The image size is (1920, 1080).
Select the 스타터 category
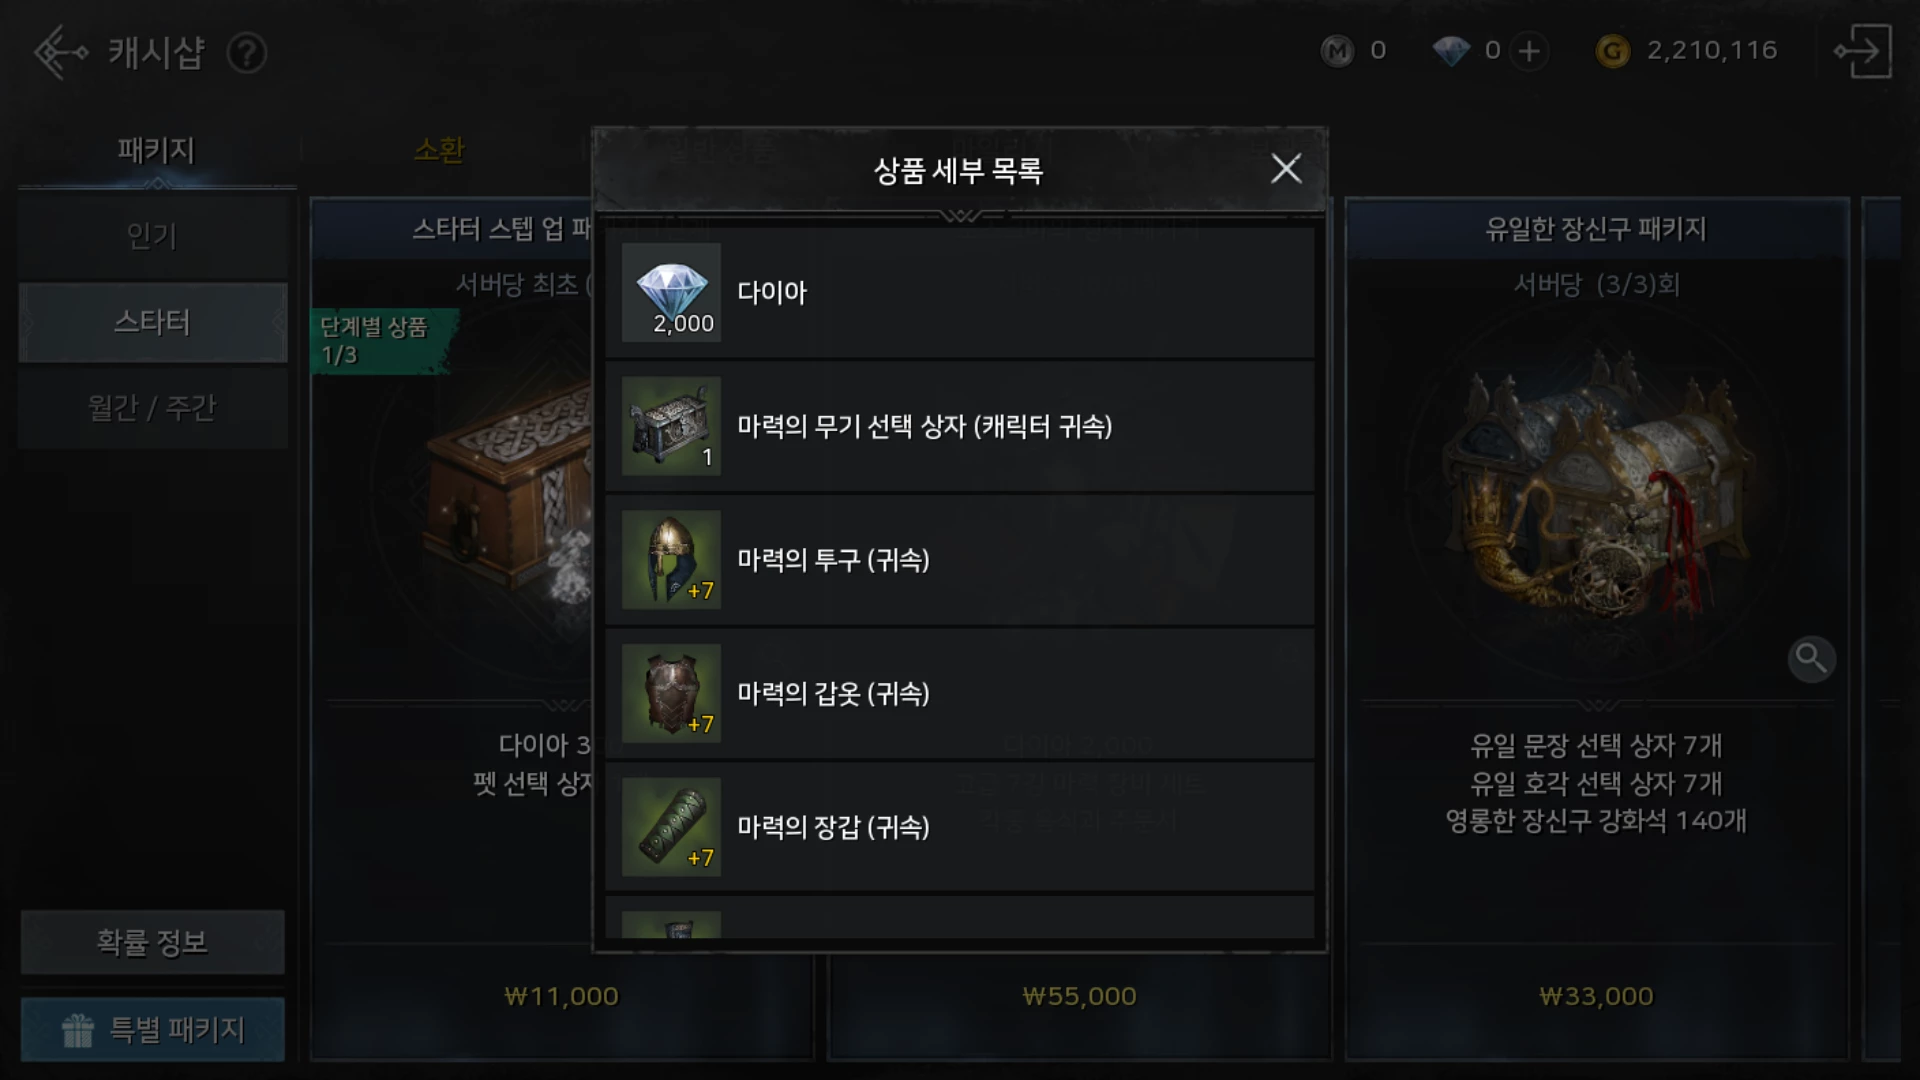[152, 322]
